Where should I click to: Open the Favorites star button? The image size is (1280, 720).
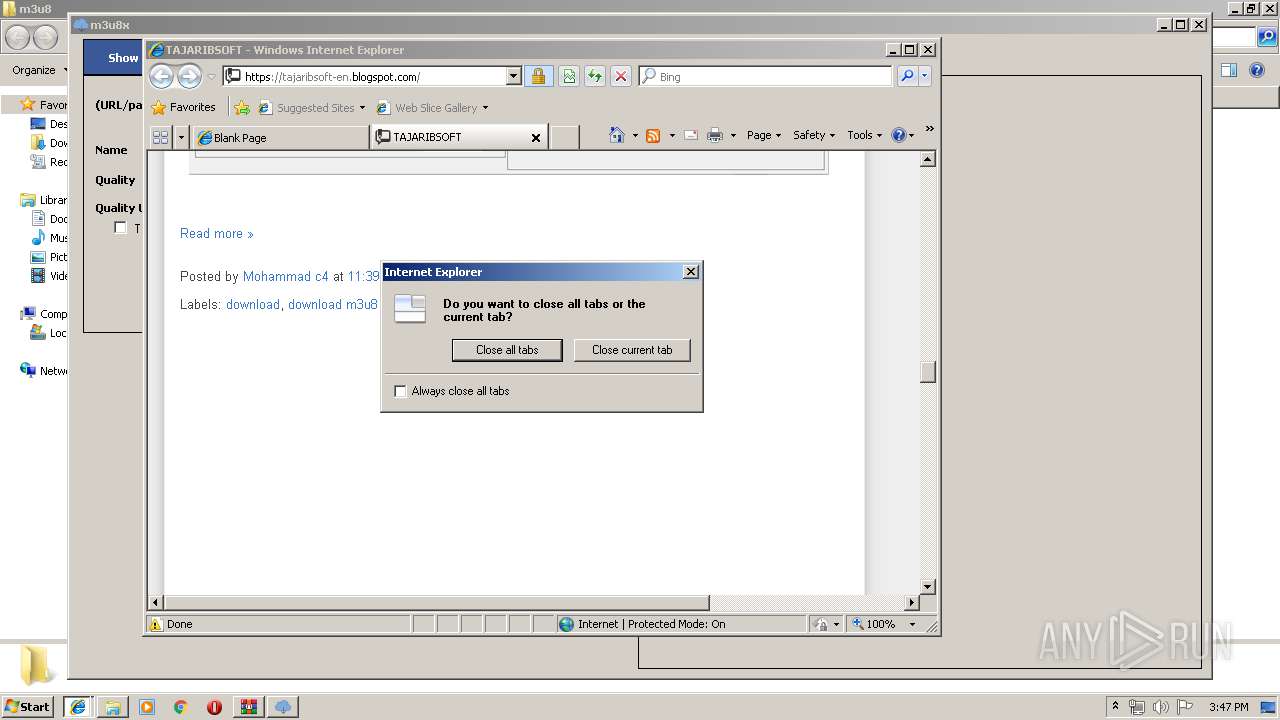pyautogui.click(x=184, y=107)
